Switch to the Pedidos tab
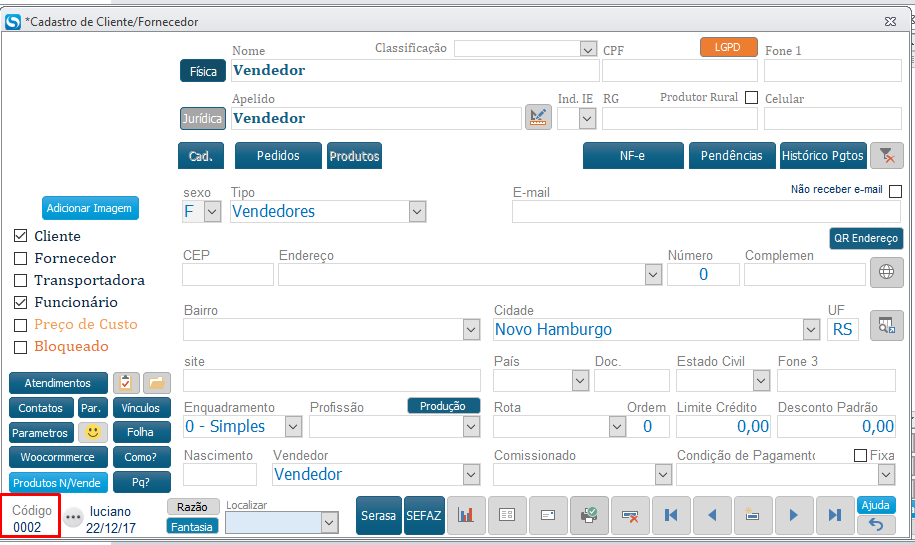The image size is (915, 545). tap(279, 156)
